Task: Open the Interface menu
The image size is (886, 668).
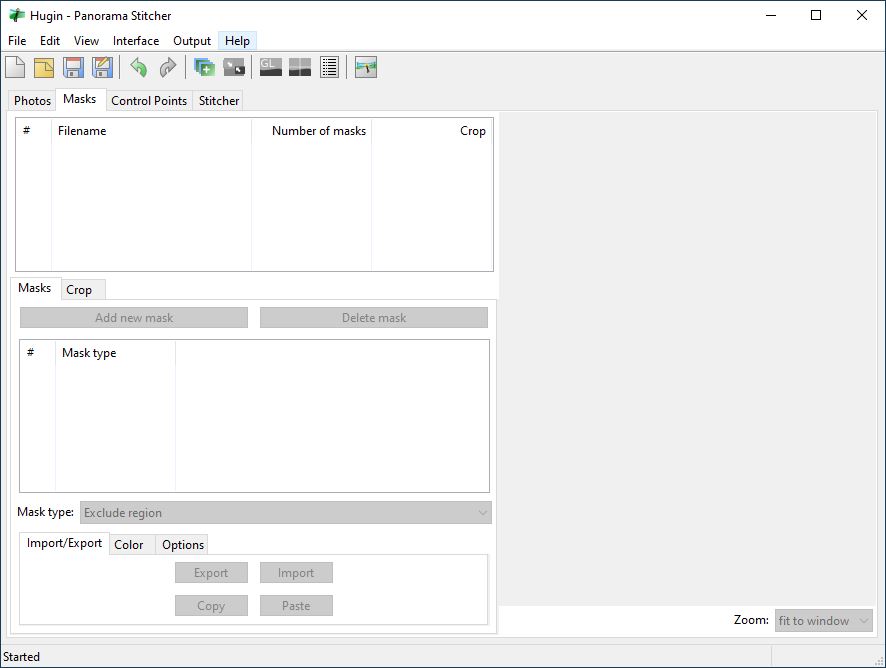Action: coord(136,41)
